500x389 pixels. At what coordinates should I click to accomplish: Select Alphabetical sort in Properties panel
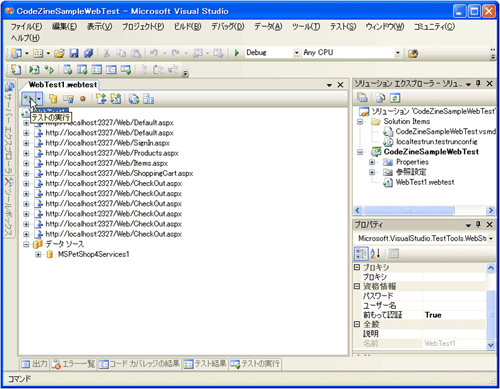coord(375,254)
